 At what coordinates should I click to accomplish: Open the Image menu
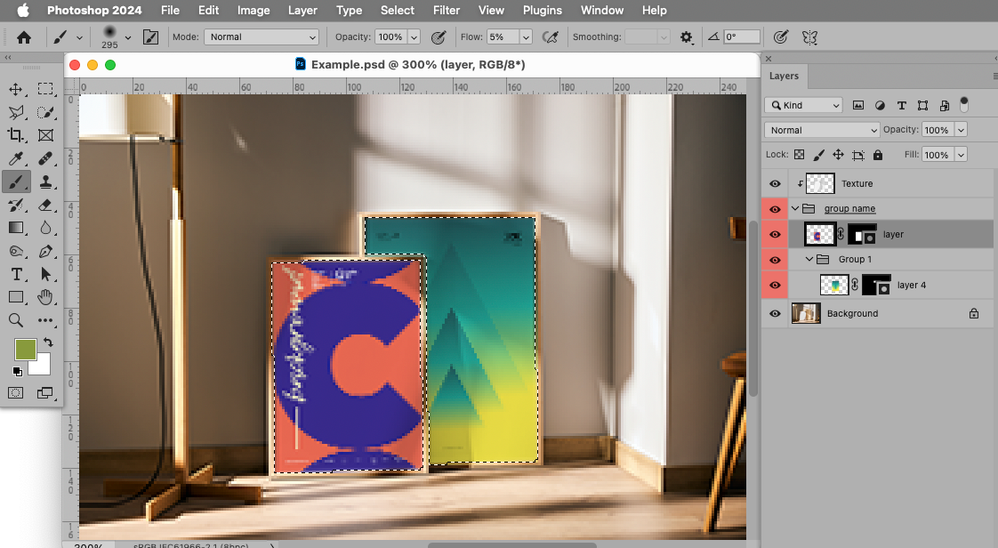click(x=253, y=10)
